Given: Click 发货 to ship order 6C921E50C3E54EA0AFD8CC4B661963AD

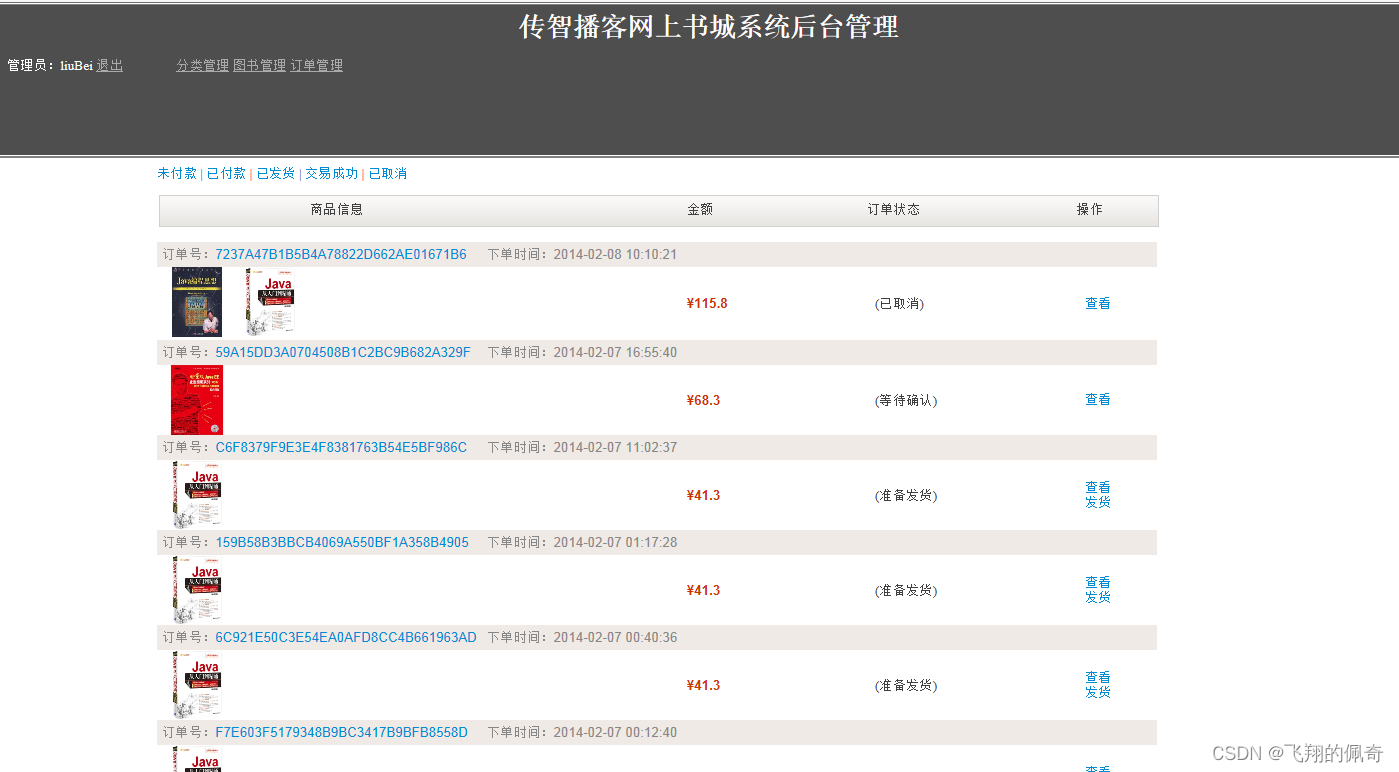Looking at the screenshot, I should point(1098,692).
